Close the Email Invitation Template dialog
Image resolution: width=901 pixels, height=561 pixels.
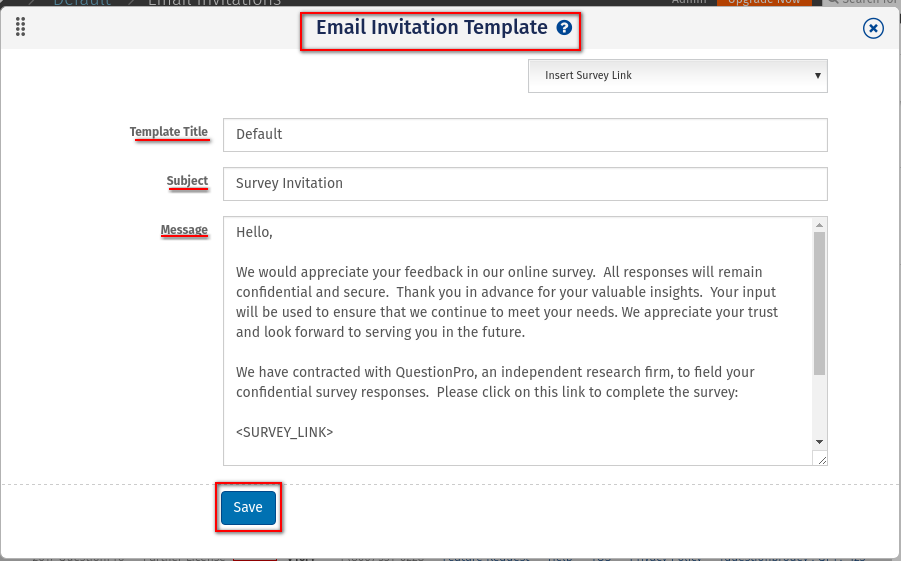873,28
